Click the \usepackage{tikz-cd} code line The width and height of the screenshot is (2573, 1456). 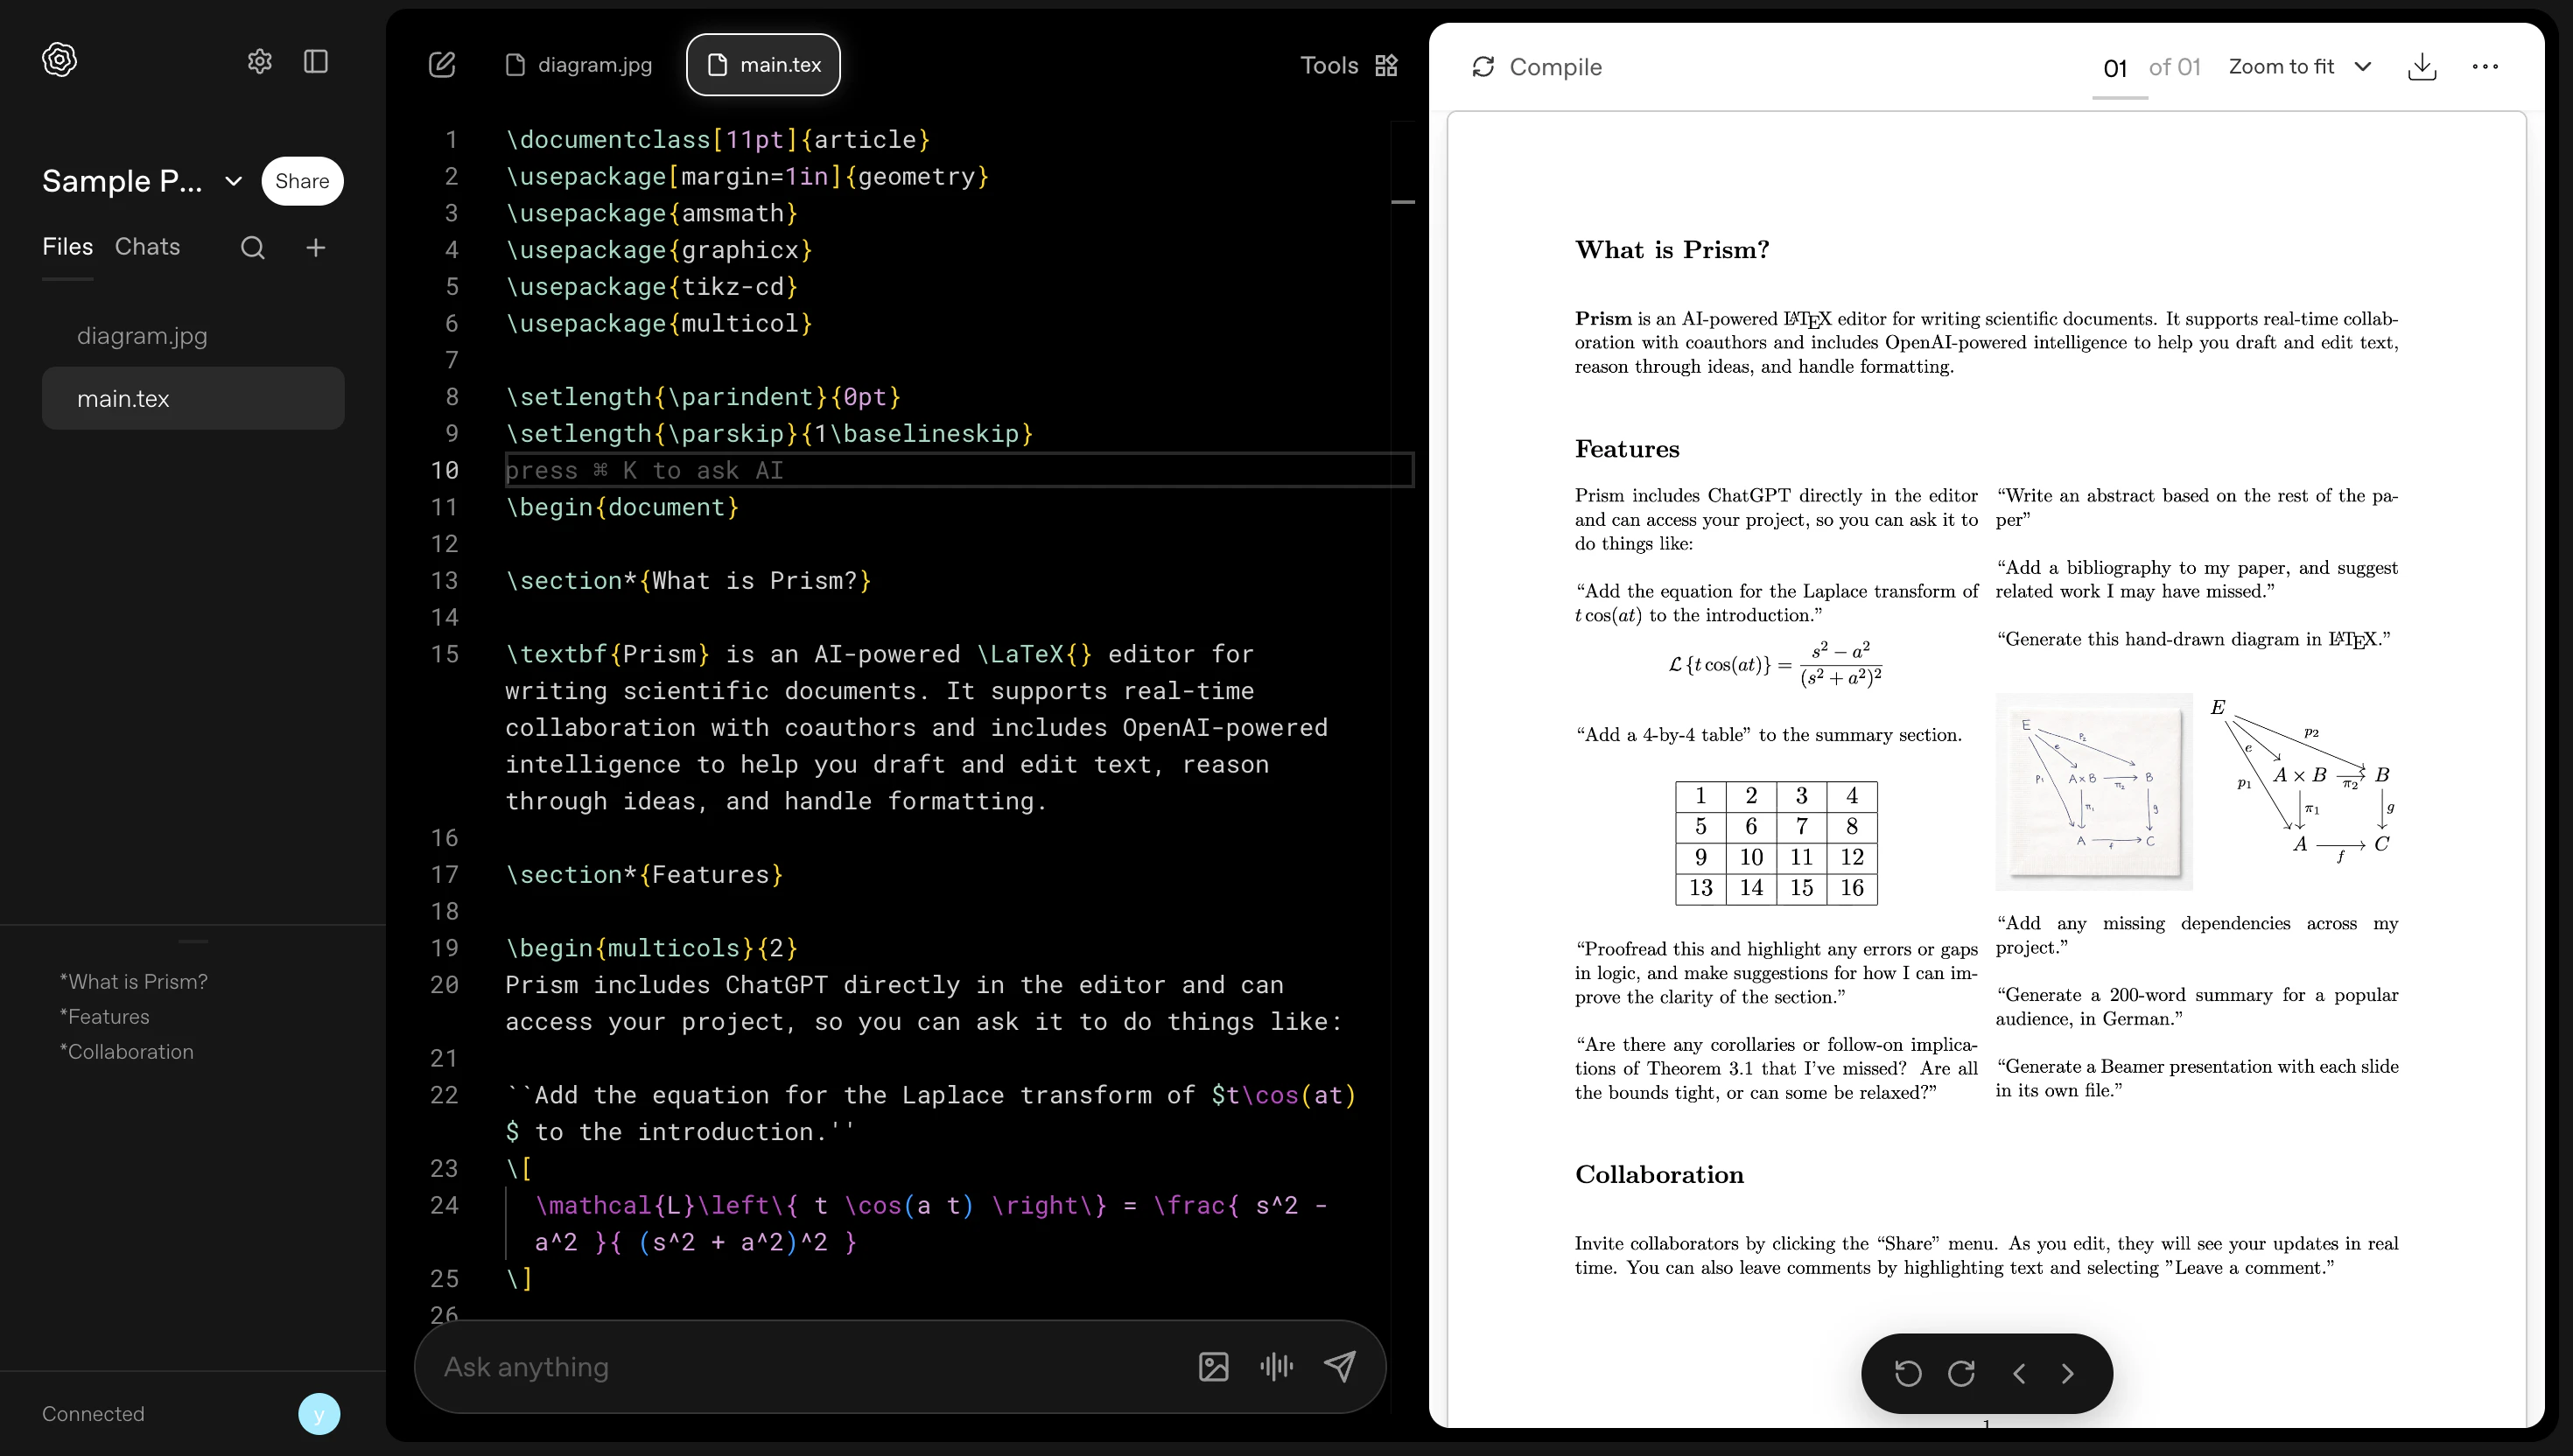point(652,287)
